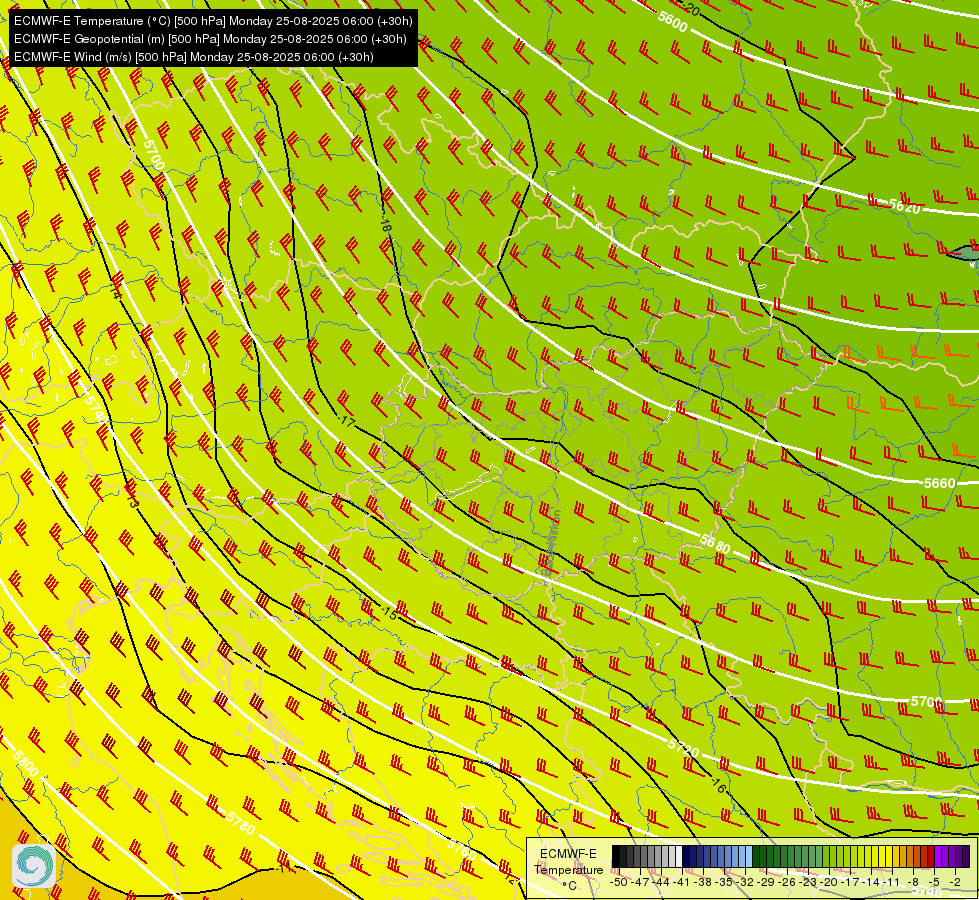Viewport: 979px width, 900px height.
Task: Click the swirl logo icon
Action: click(34, 865)
